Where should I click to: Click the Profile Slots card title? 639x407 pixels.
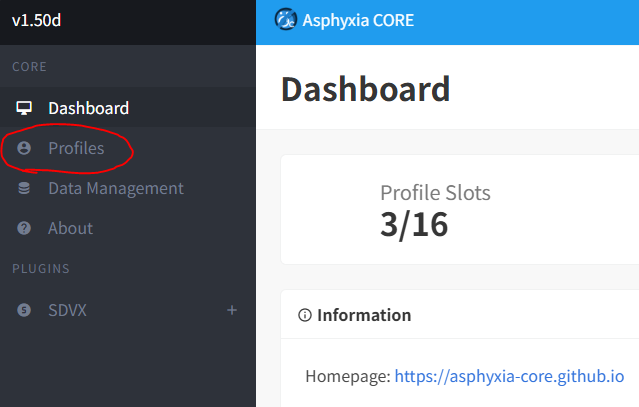435,192
